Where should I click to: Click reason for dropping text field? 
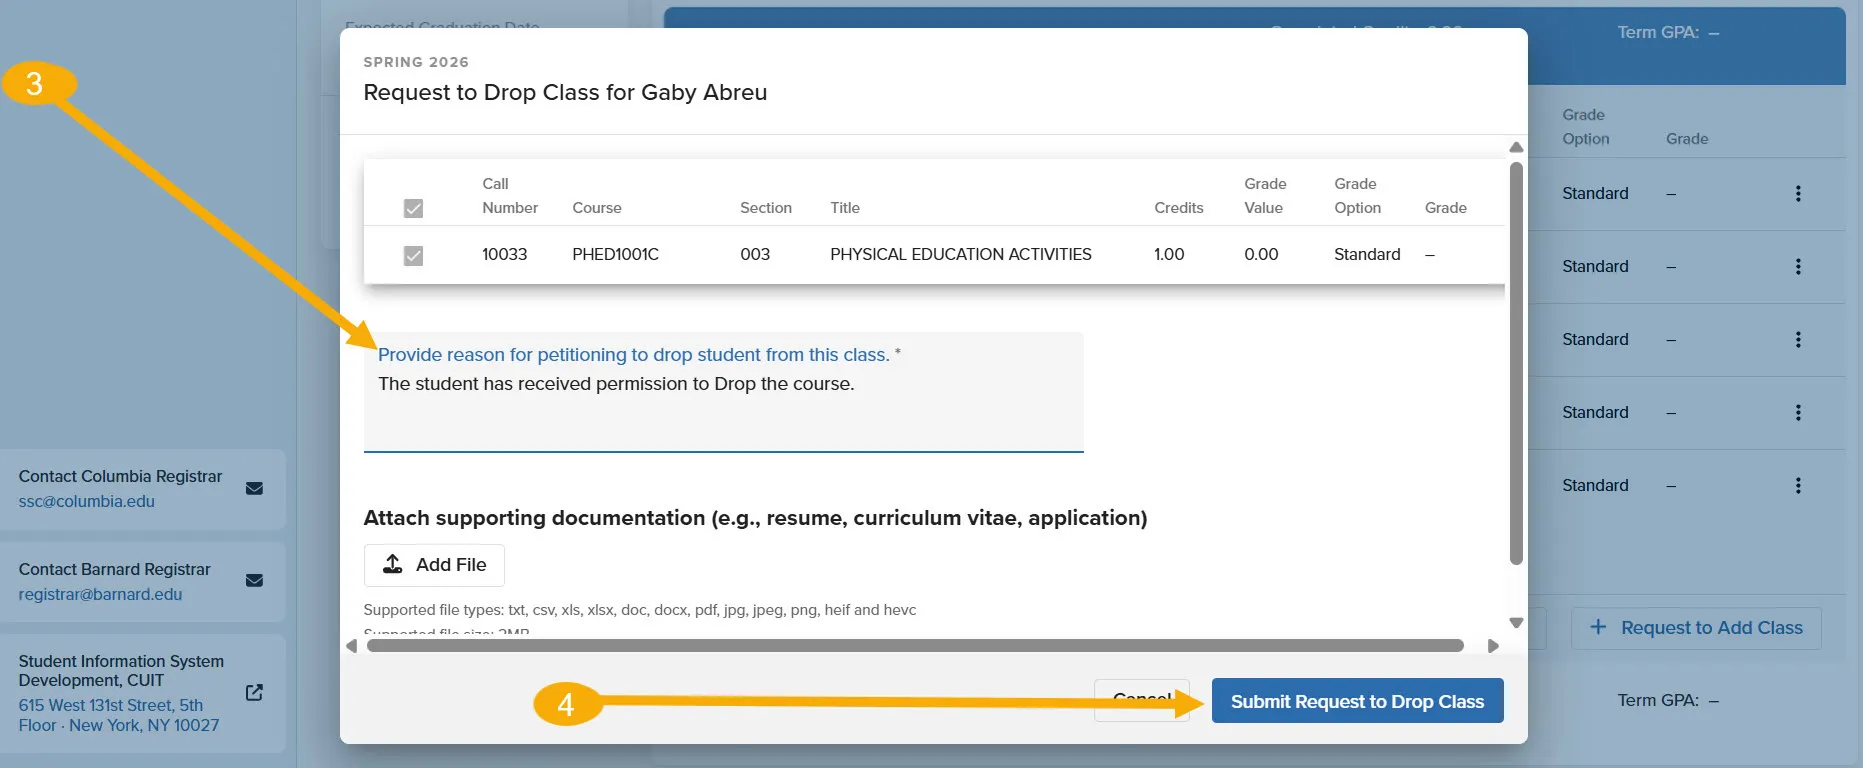723,392
